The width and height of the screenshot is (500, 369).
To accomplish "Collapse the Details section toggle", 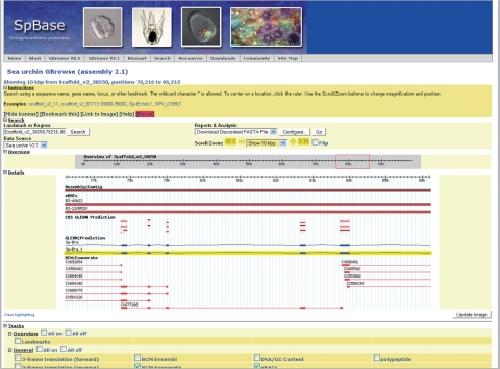I will coord(5,172).
